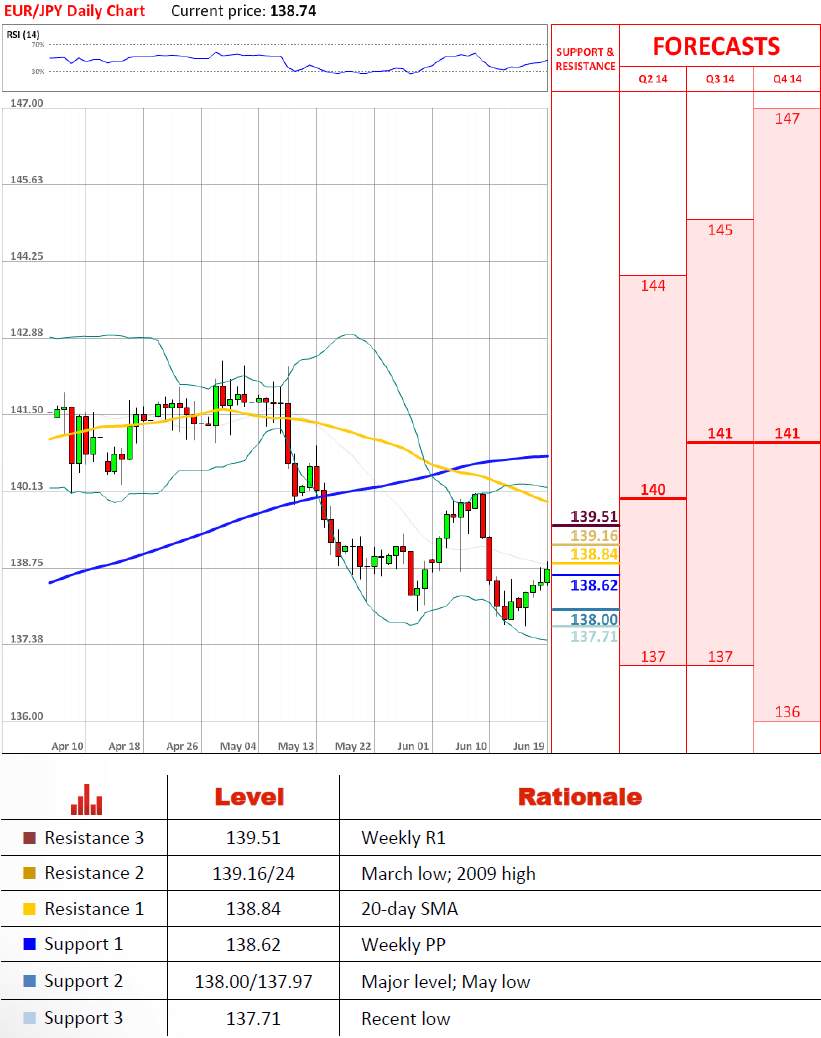Click the Apr 10 date label

(x=68, y=746)
